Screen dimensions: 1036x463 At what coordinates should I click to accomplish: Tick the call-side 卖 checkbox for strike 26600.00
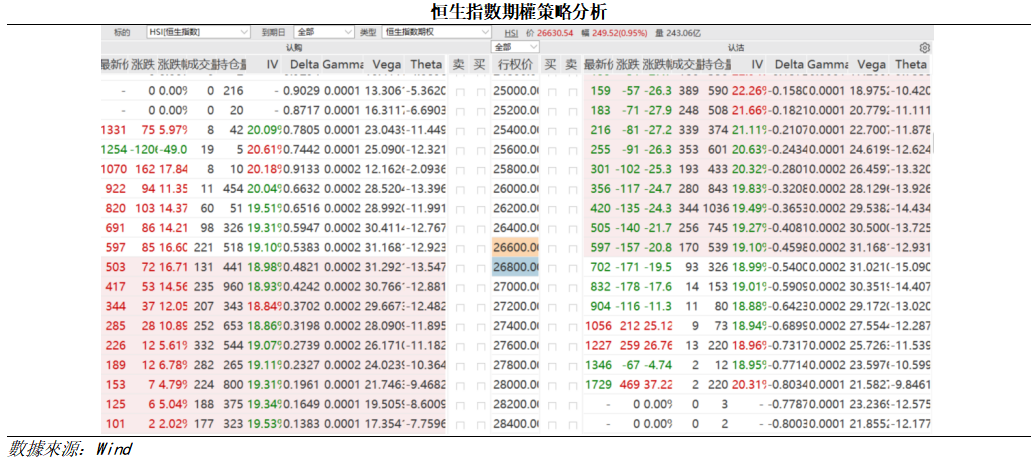pos(459,247)
